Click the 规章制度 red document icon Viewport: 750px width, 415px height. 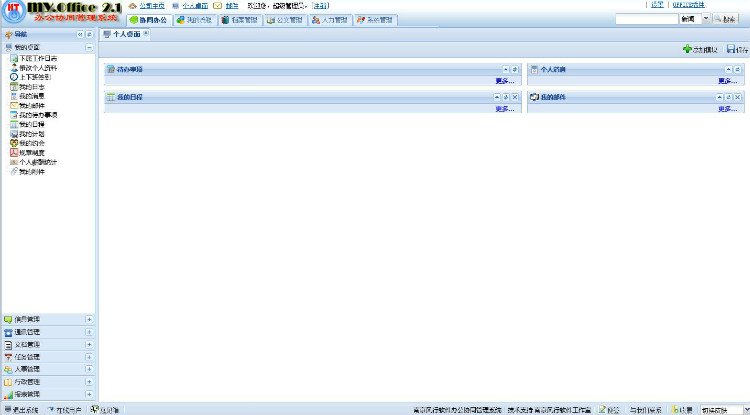coord(13,152)
